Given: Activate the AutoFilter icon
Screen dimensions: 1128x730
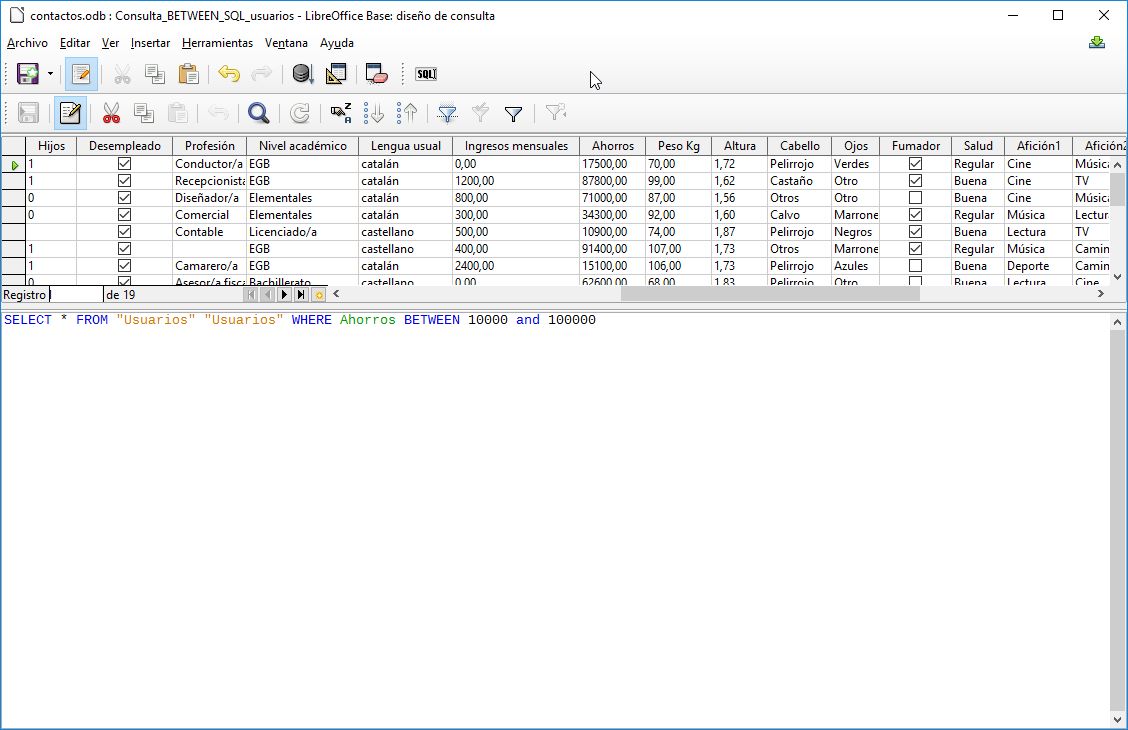Looking at the screenshot, I should 446,113.
